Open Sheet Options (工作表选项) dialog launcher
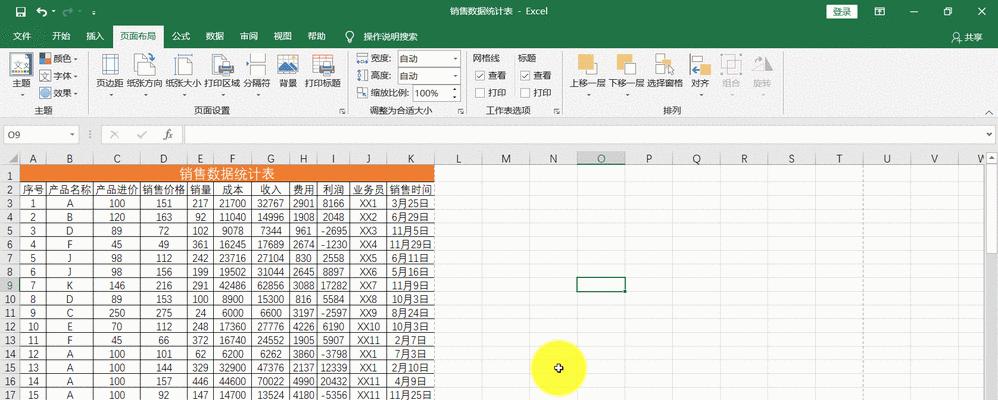This screenshot has height=400, width=998. point(556,111)
